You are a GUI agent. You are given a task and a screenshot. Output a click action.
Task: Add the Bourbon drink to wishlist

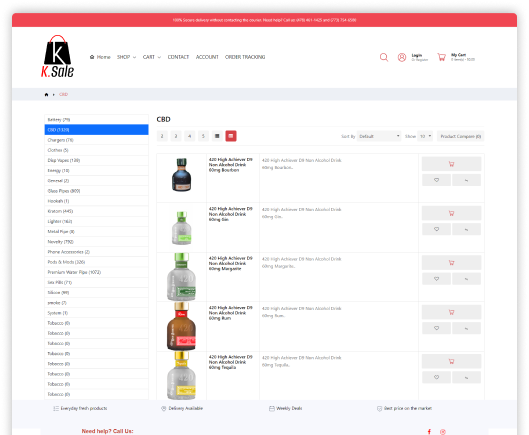(x=436, y=180)
